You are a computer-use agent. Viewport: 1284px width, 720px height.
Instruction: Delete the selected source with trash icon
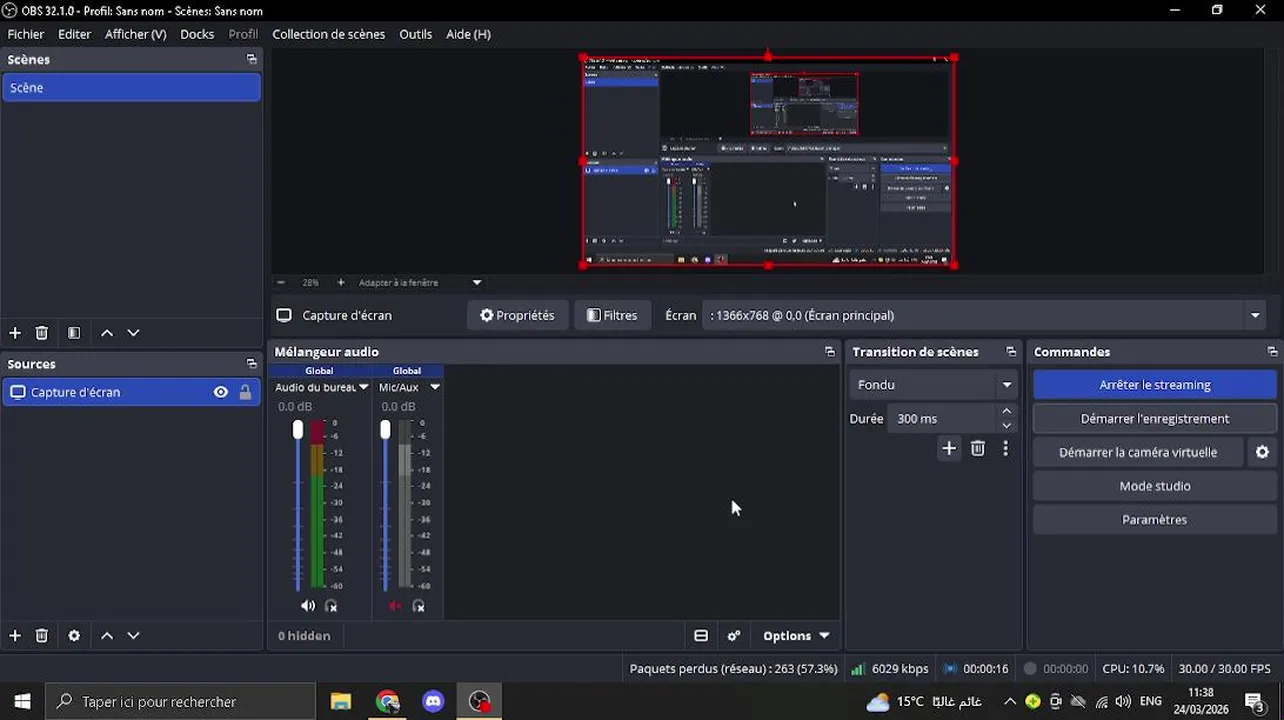click(x=42, y=636)
